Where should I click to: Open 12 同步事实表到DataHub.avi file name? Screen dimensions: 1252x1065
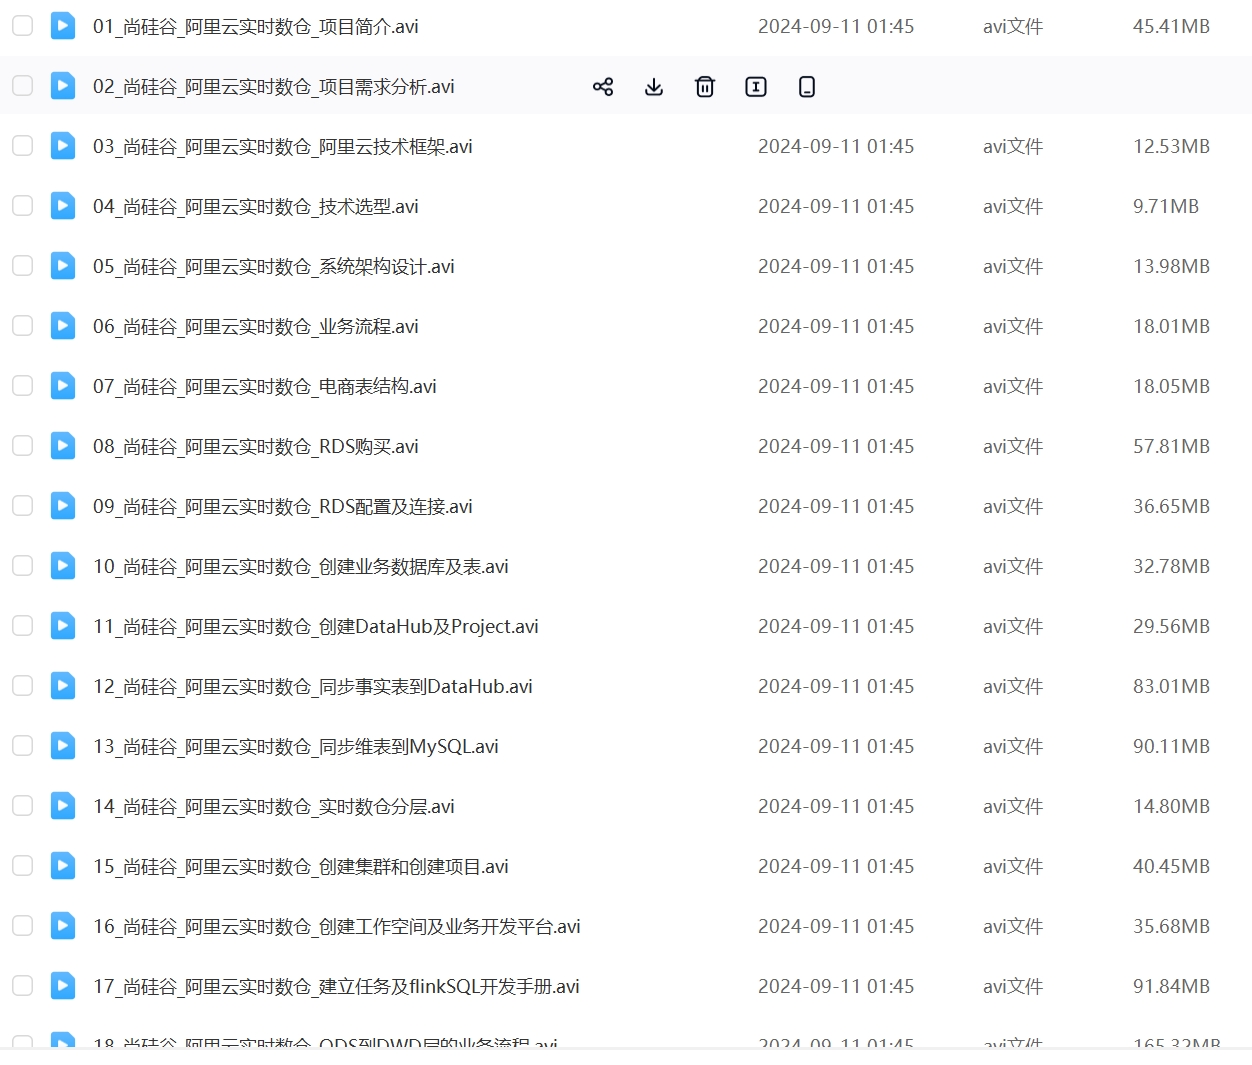click(x=312, y=687)
